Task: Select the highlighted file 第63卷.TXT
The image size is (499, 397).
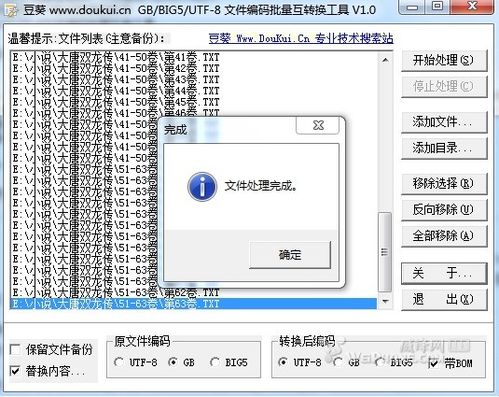Action: click(194, 304)
